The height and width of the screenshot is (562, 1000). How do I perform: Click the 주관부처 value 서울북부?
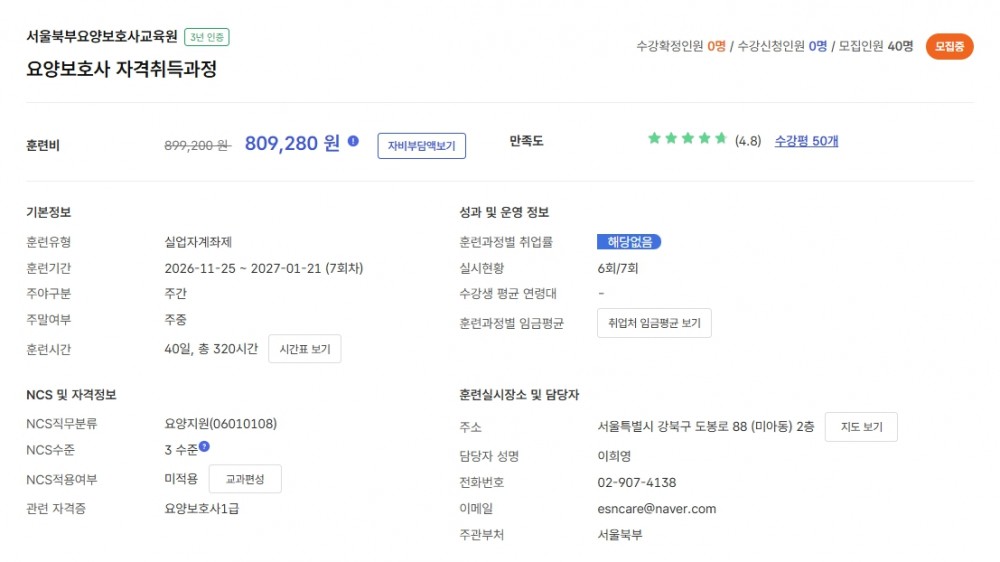[619, 535]
